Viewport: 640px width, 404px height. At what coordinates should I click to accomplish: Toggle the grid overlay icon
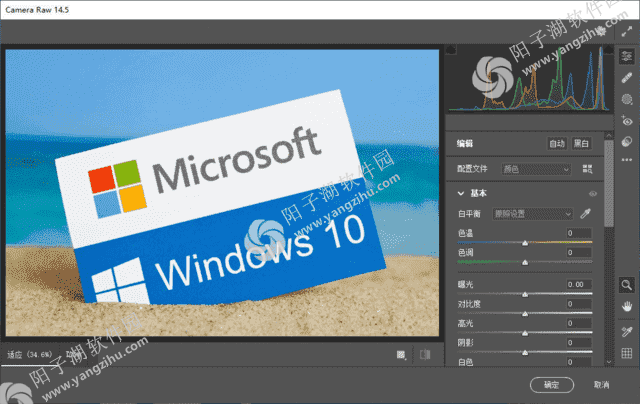[x=627, y=353]
